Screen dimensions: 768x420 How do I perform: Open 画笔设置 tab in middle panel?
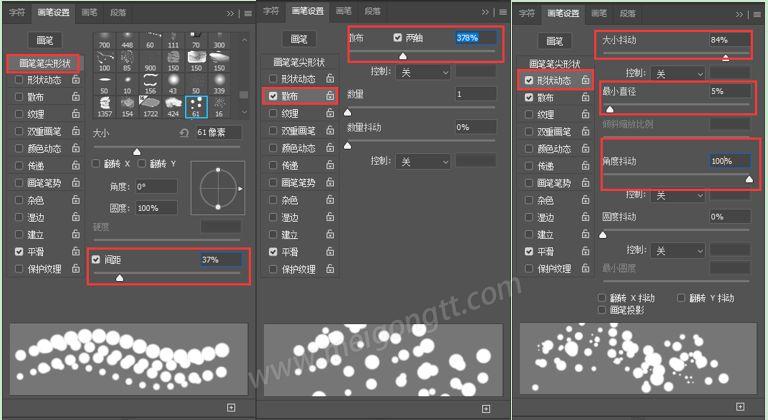pos(308,11)
